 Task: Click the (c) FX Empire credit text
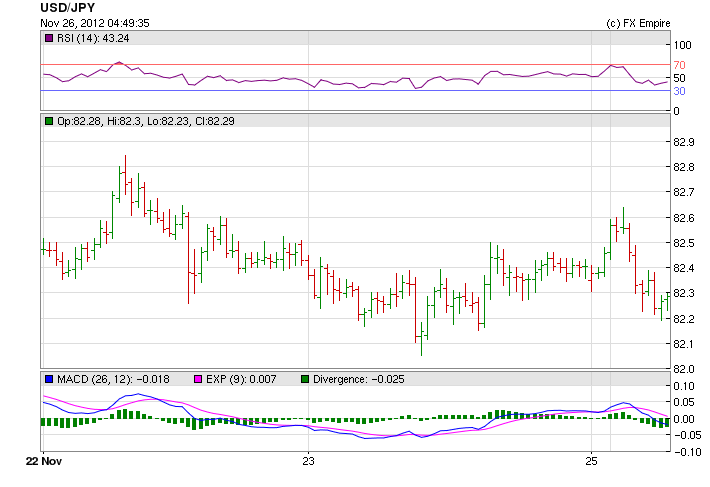[638, 24]
